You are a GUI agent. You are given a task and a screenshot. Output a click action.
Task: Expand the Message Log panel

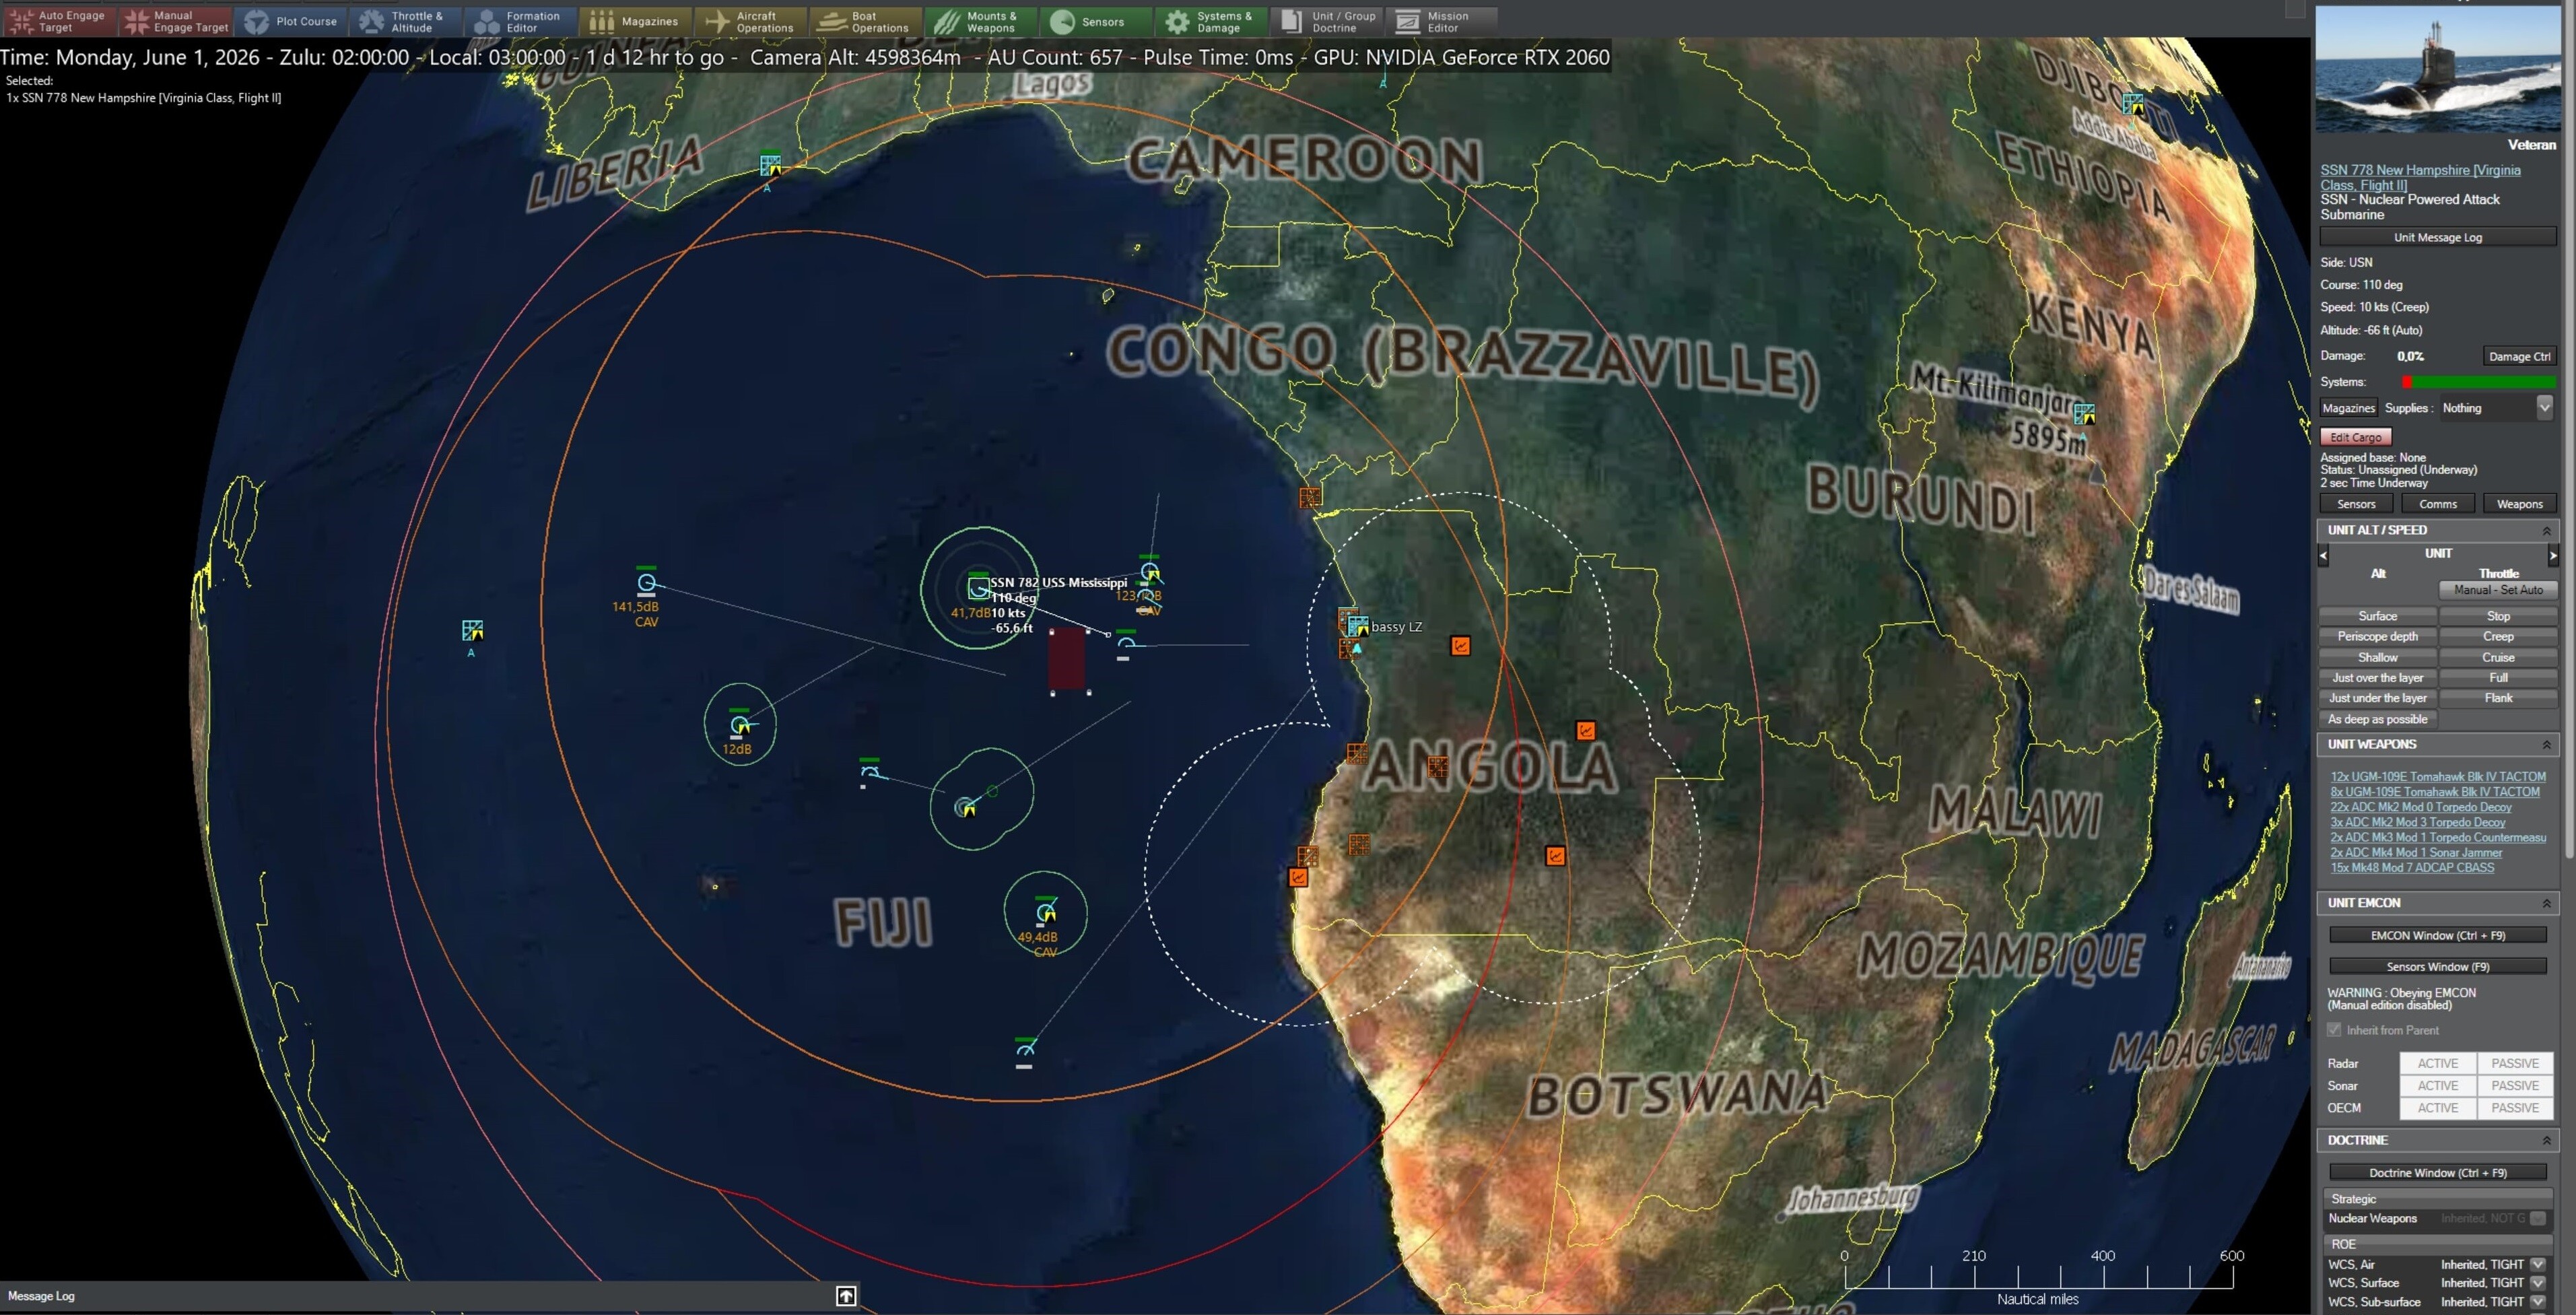845,1295
